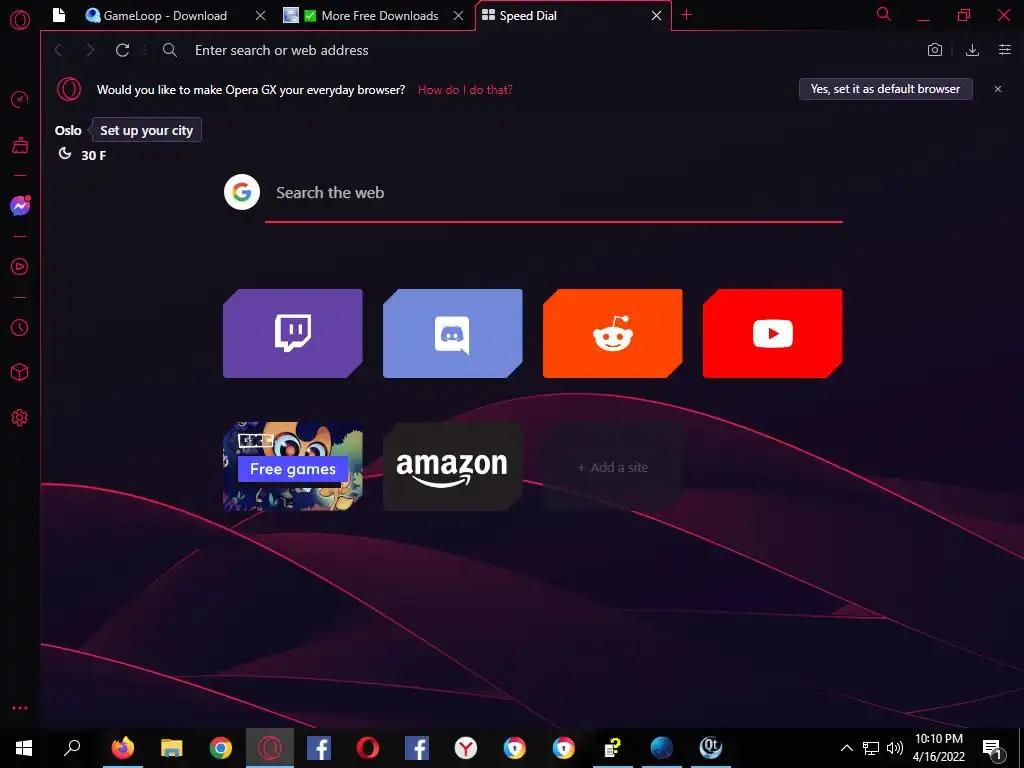This screenshot has width=1024, height=768.
Task: Open sidebar three-dots setup menu
Action: [x=20, y=708]
